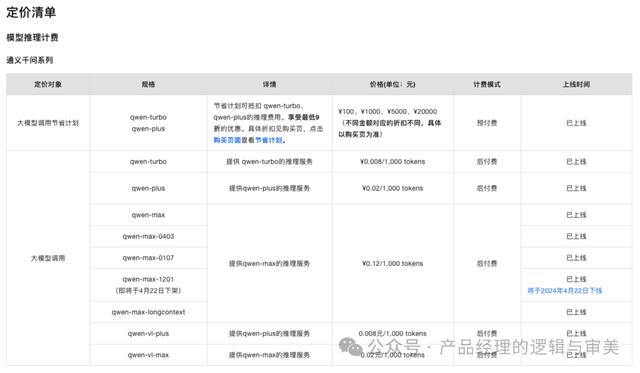Click 已上线 in the qwen-vl-plus row
This screenshot has width=640, height=373.
coord(576,333)
